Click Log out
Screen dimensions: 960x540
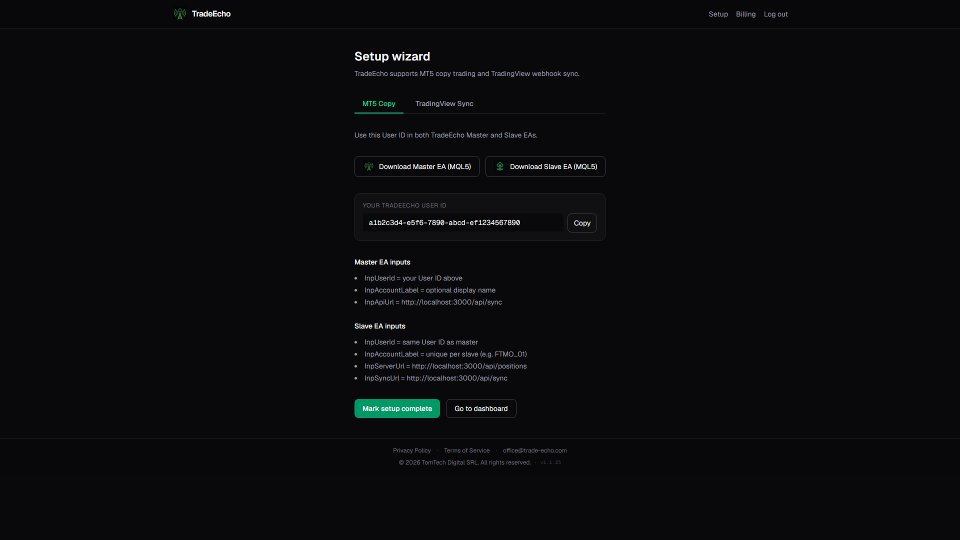776,14
